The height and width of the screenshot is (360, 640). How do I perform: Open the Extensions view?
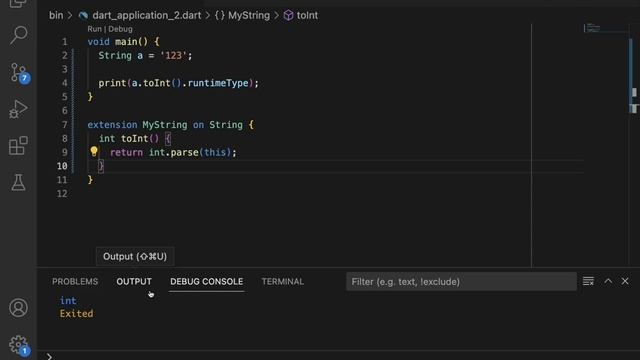pos(19,146)
